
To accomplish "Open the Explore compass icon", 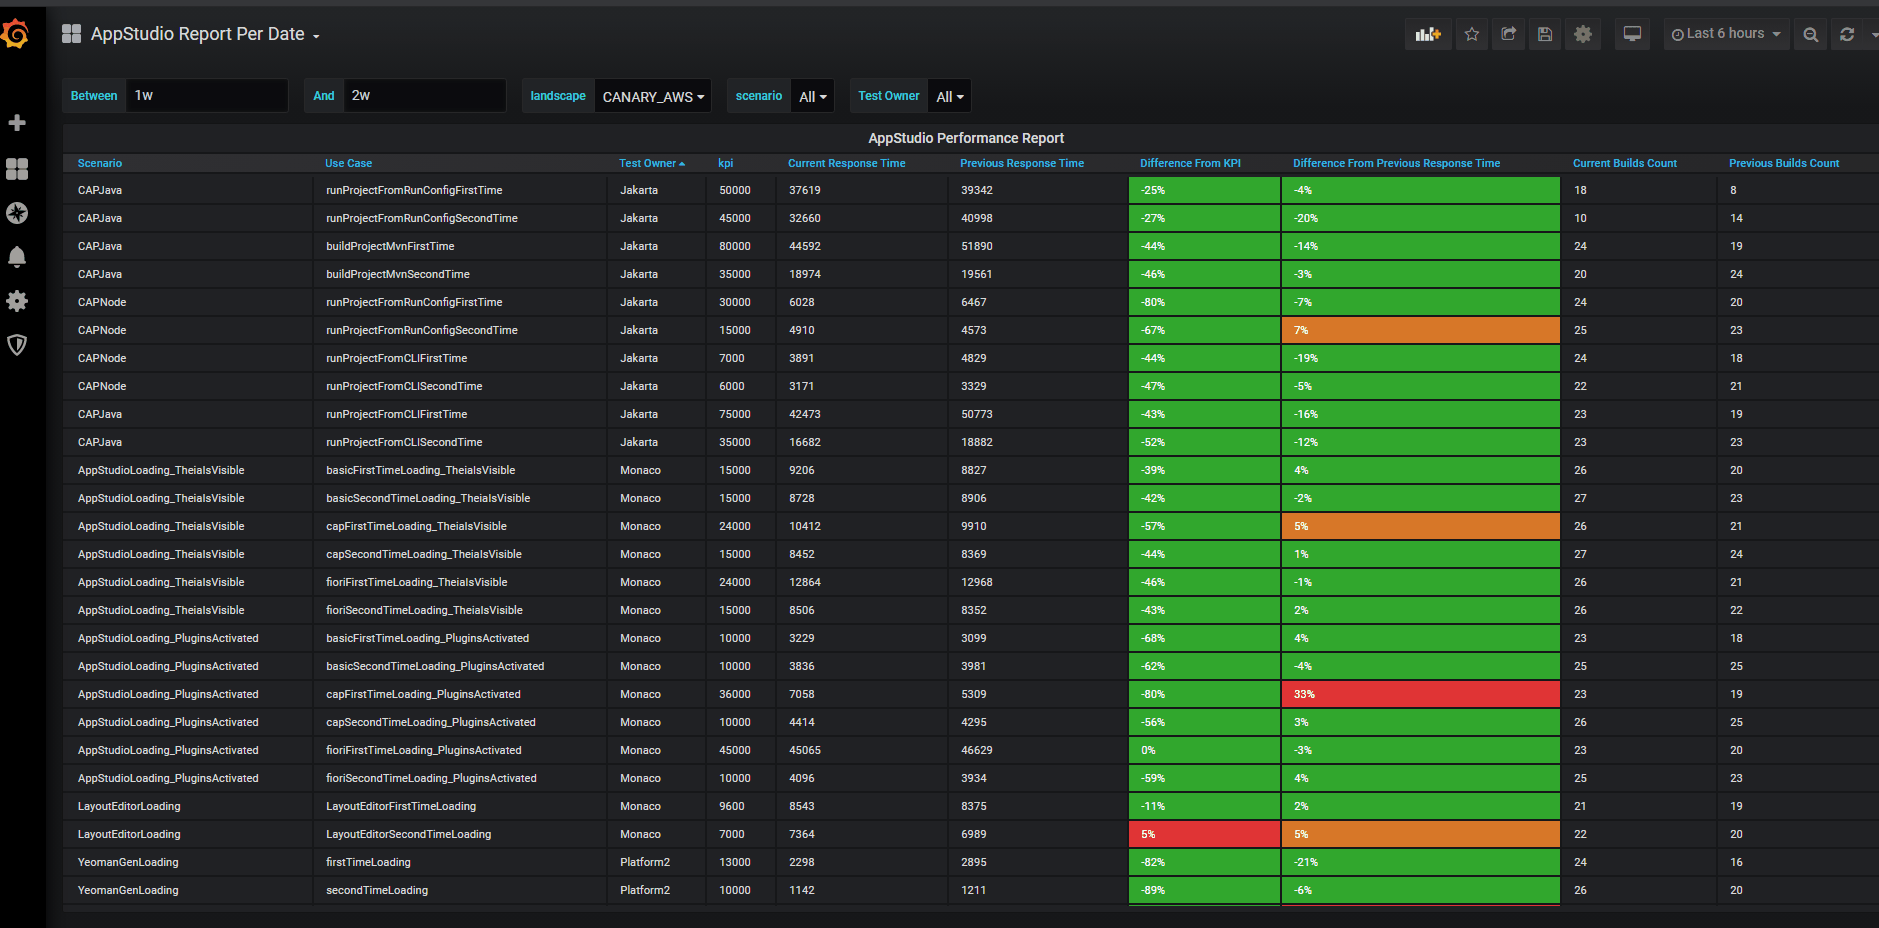I will 17,213.
